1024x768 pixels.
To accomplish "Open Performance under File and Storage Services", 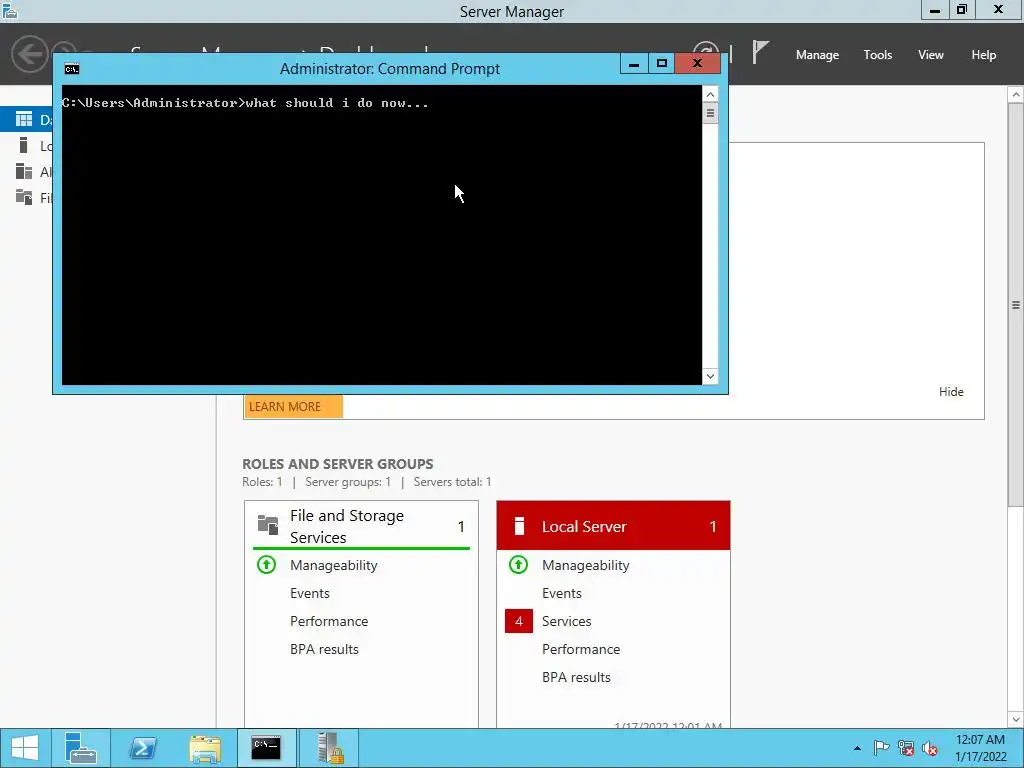I will click(329, 621).
